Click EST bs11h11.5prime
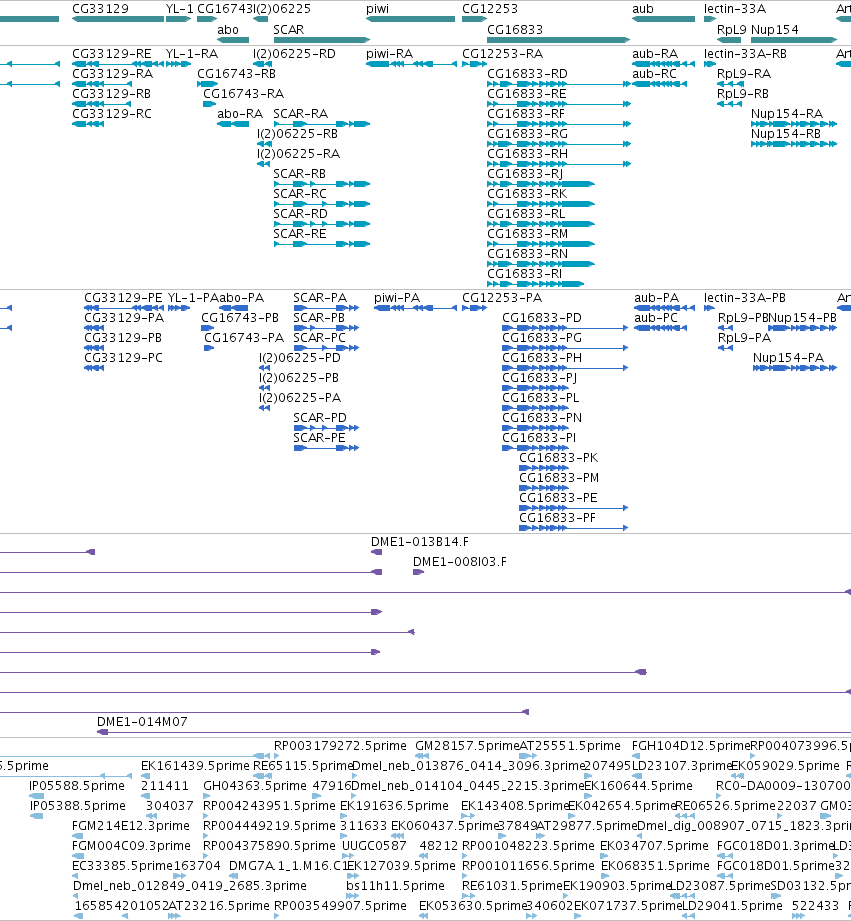The image size is (851, 921). (395, 885)
